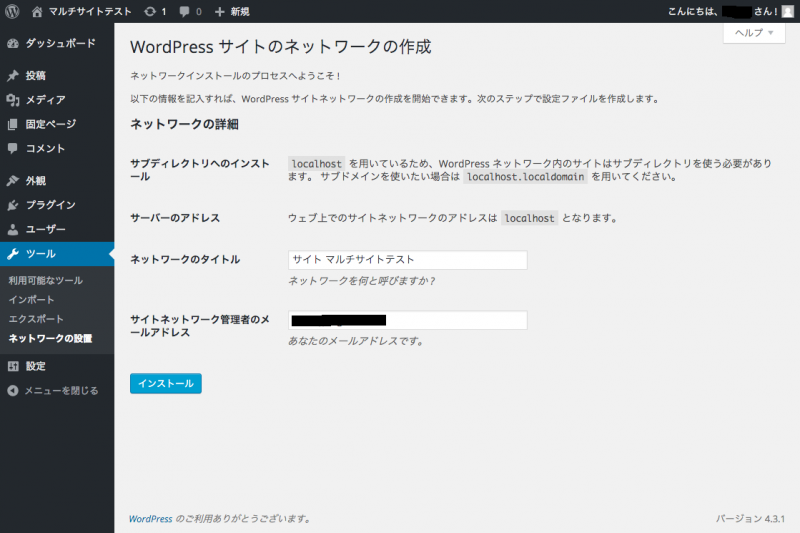This screenshot has width=800, height=533.
Task: Click the あなたのメールアドレスです。 hint text
Action: pos(356,341)
